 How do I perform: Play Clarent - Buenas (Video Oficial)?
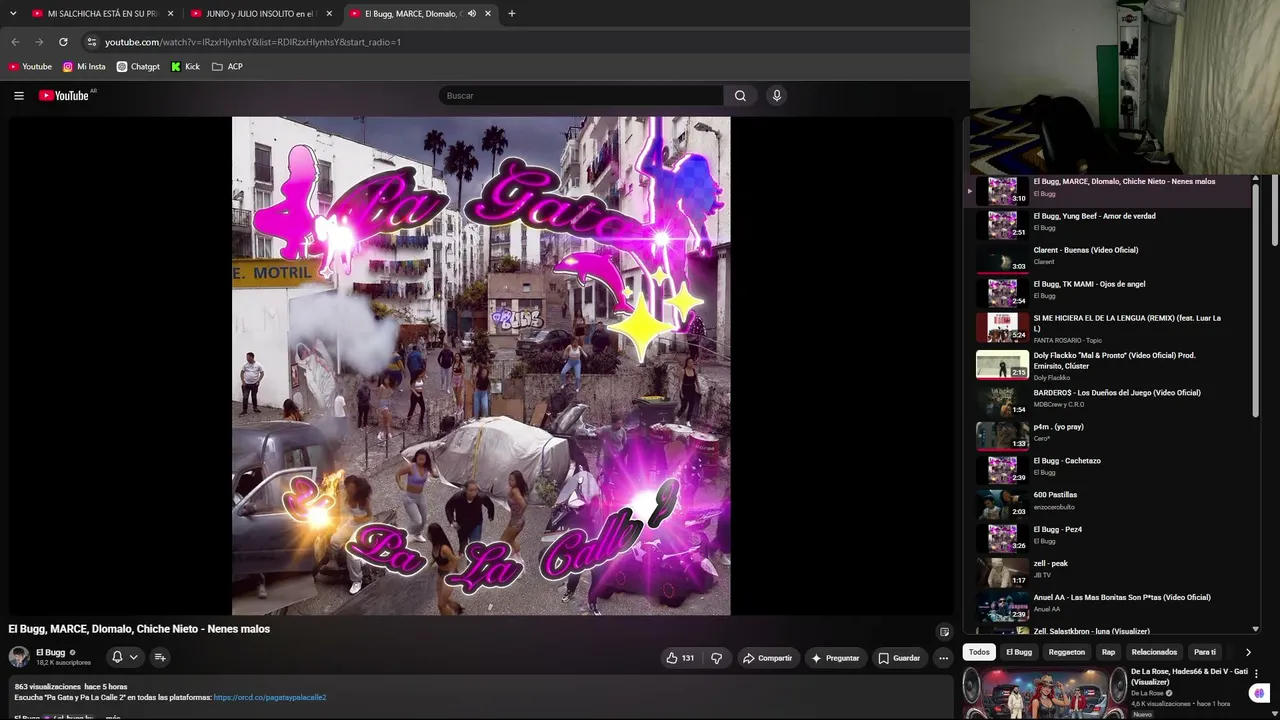pos(1107,258)
